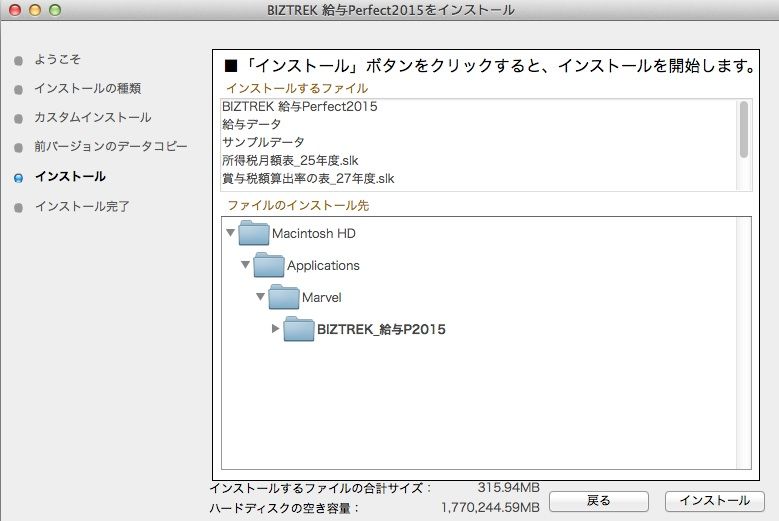Select the Applications label in tree
779x521 pixels.
323,266
